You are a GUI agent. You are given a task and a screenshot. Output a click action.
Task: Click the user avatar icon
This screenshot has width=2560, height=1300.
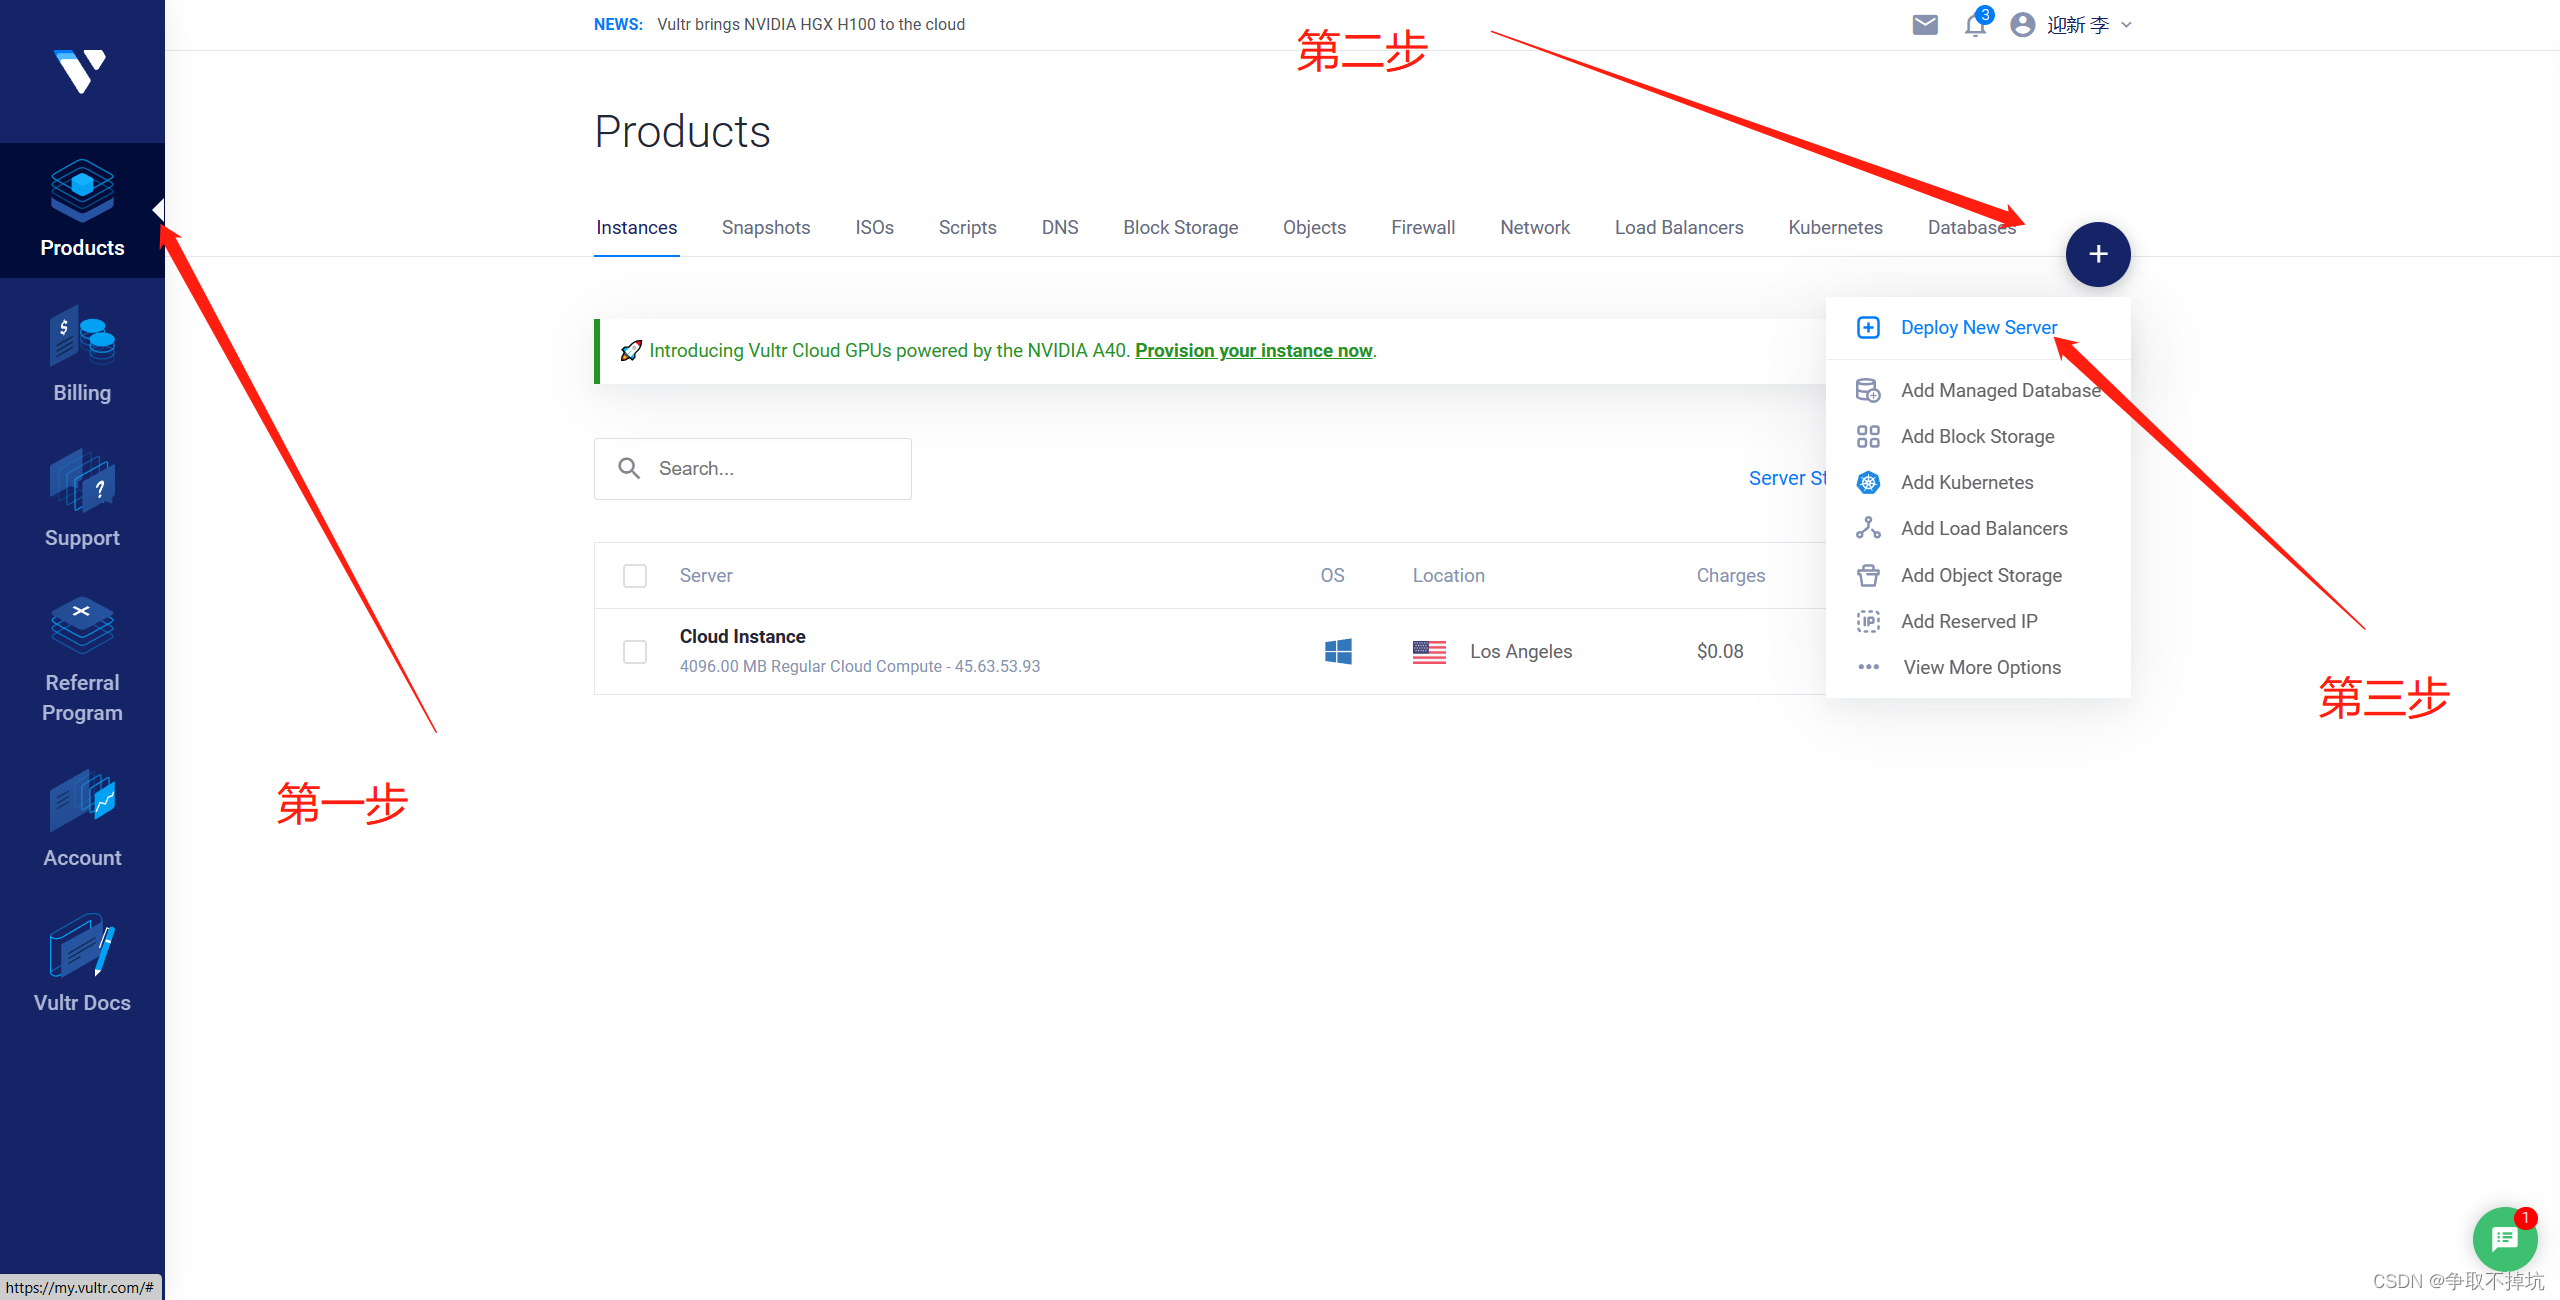coord(2022,24)
